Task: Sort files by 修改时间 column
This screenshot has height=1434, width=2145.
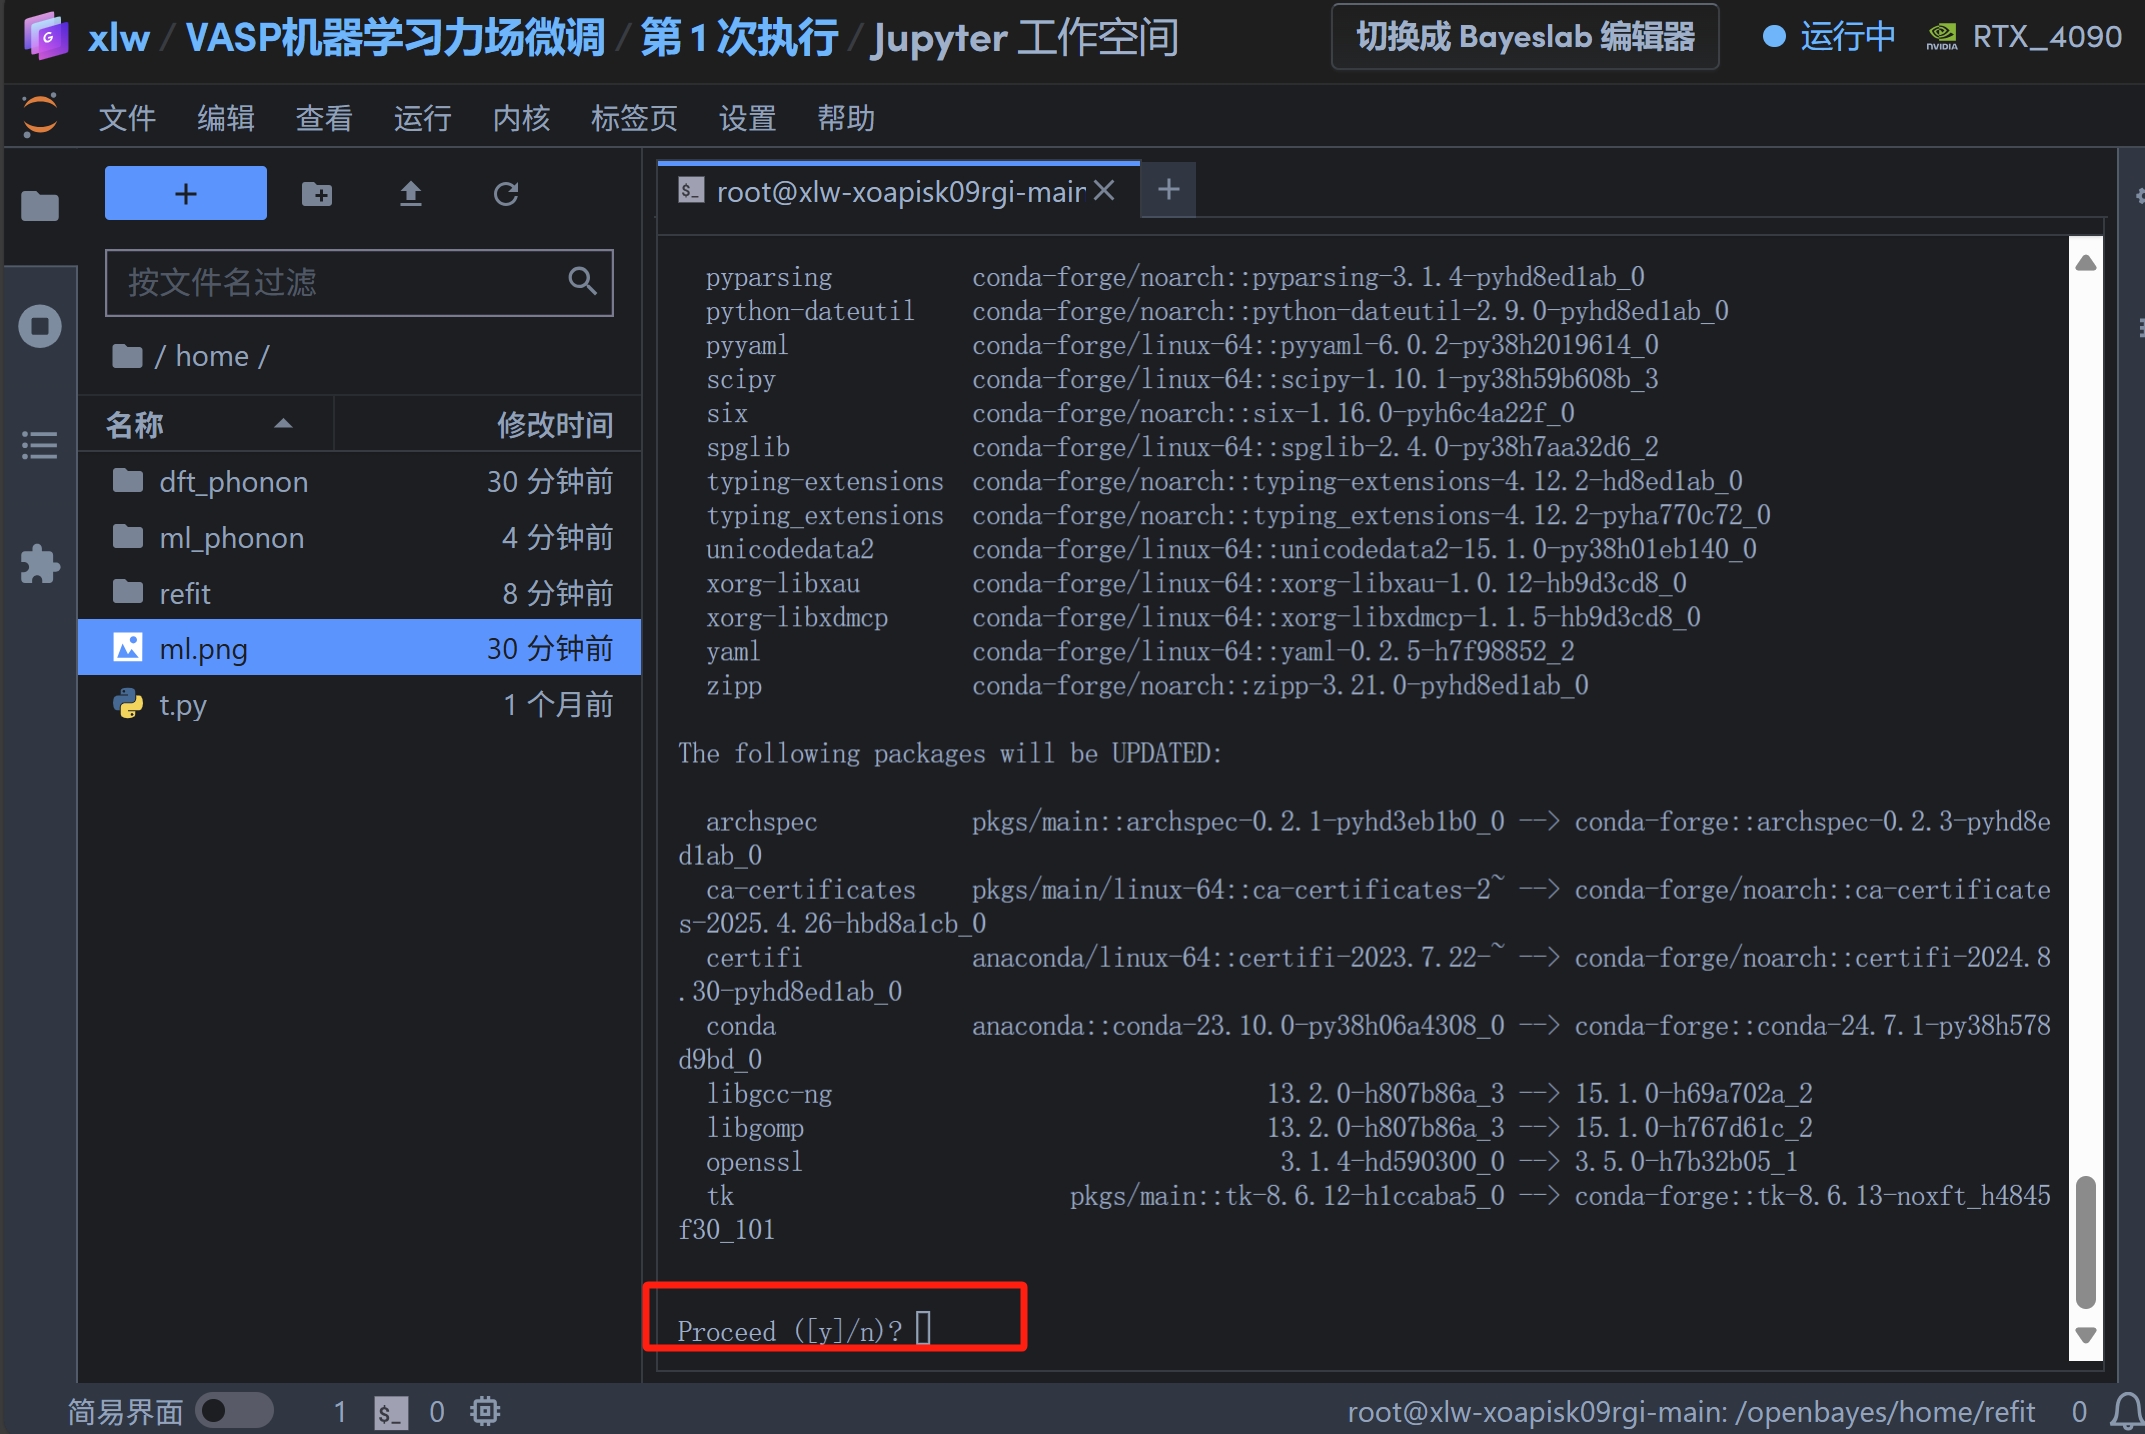Action: (554, 425)
